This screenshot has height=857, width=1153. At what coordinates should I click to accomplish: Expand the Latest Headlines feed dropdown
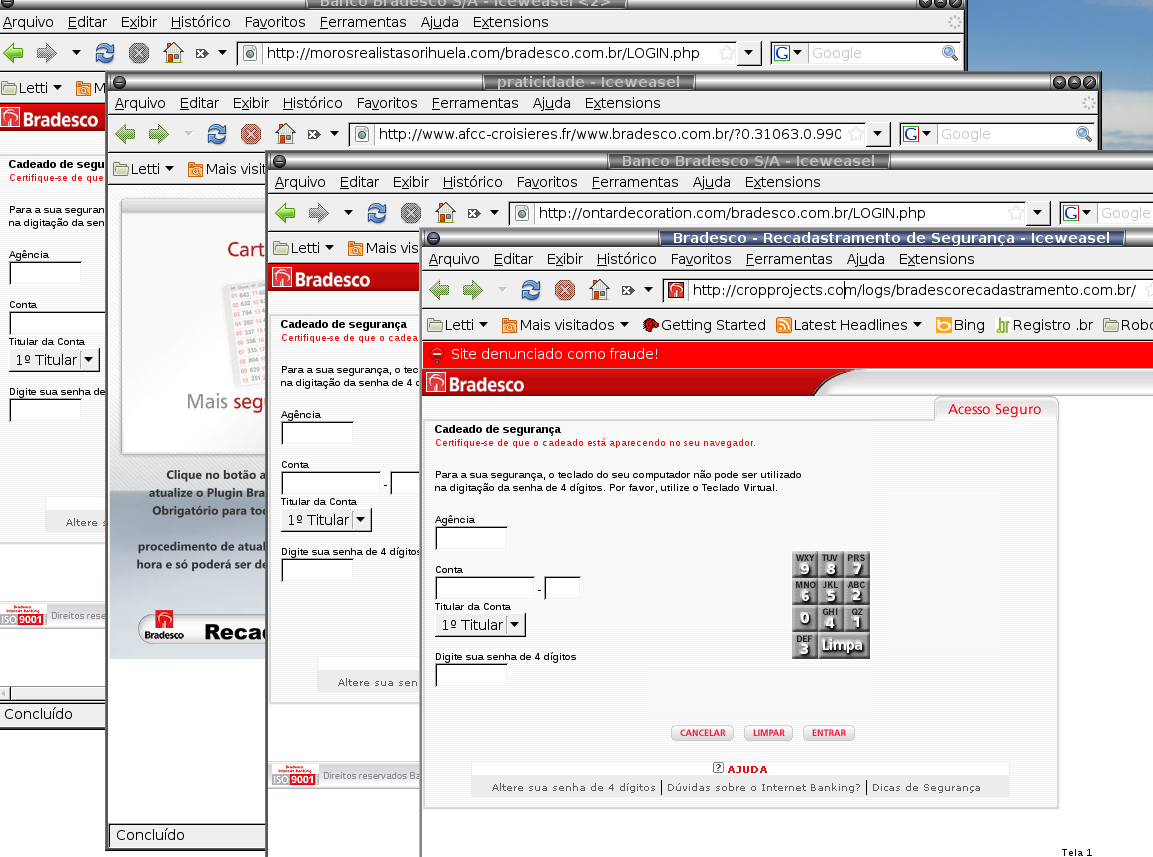917,325
